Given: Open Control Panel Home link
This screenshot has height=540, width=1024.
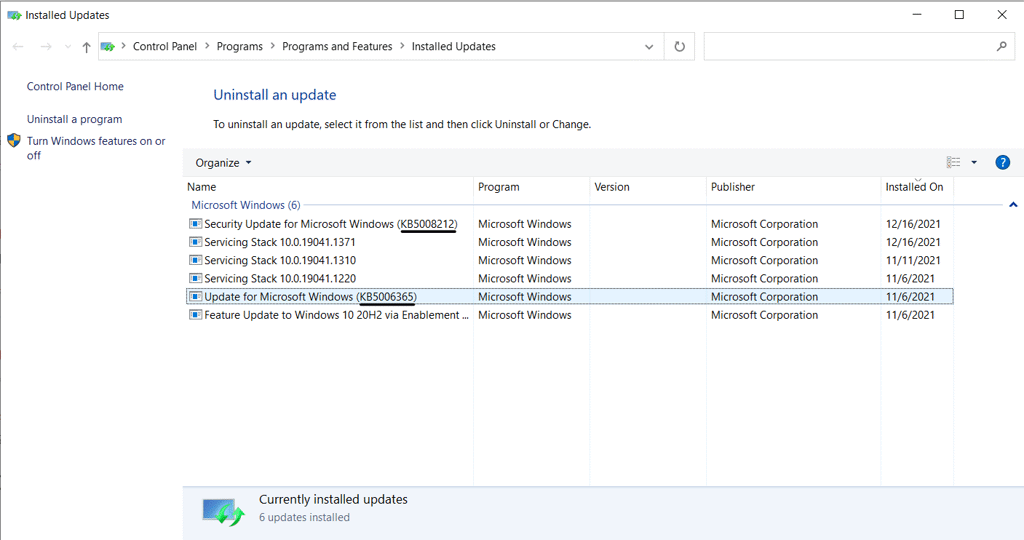Looking at the screenshot, I should coord(75,86).
